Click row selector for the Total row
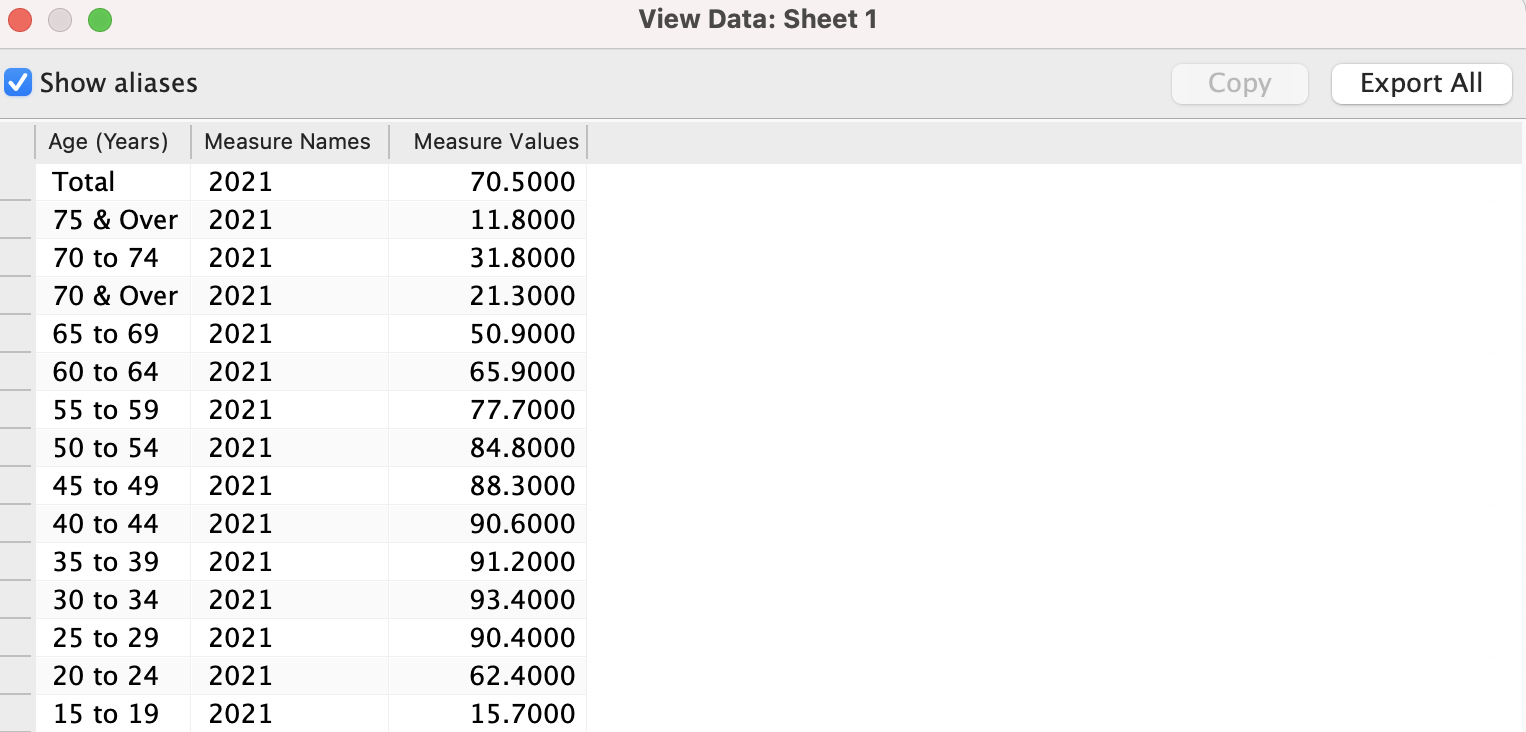The image size is (1526, 732). [x=16, y=182]
